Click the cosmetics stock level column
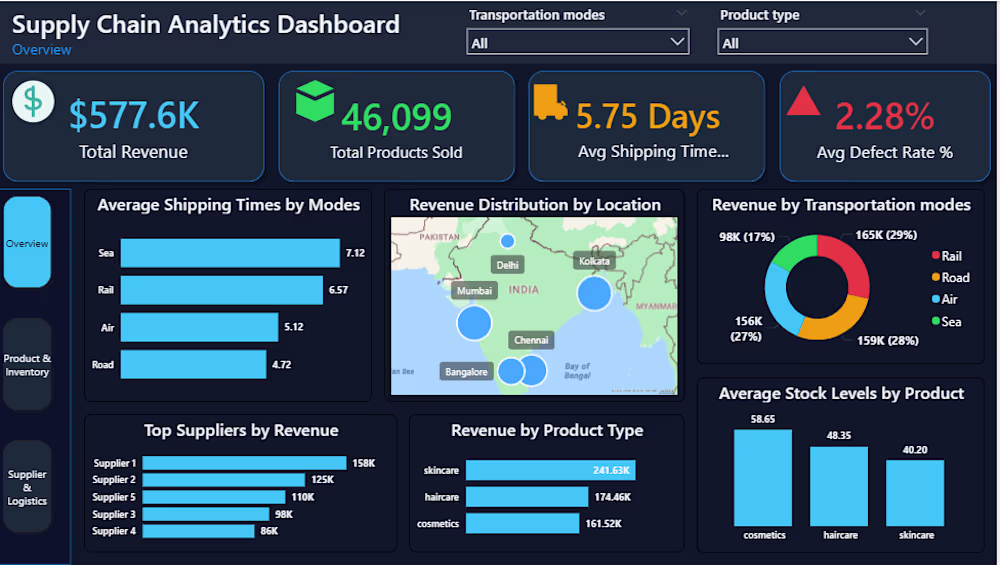This screenshot has width=1000, height=565. (x=763, y=478)
